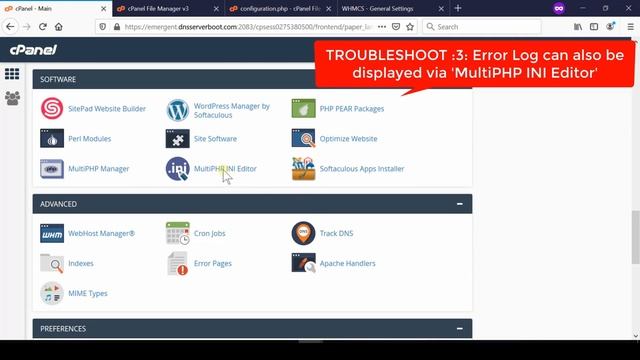
Task: Open the Firefox library icon
Action: [x=578, y=27]
